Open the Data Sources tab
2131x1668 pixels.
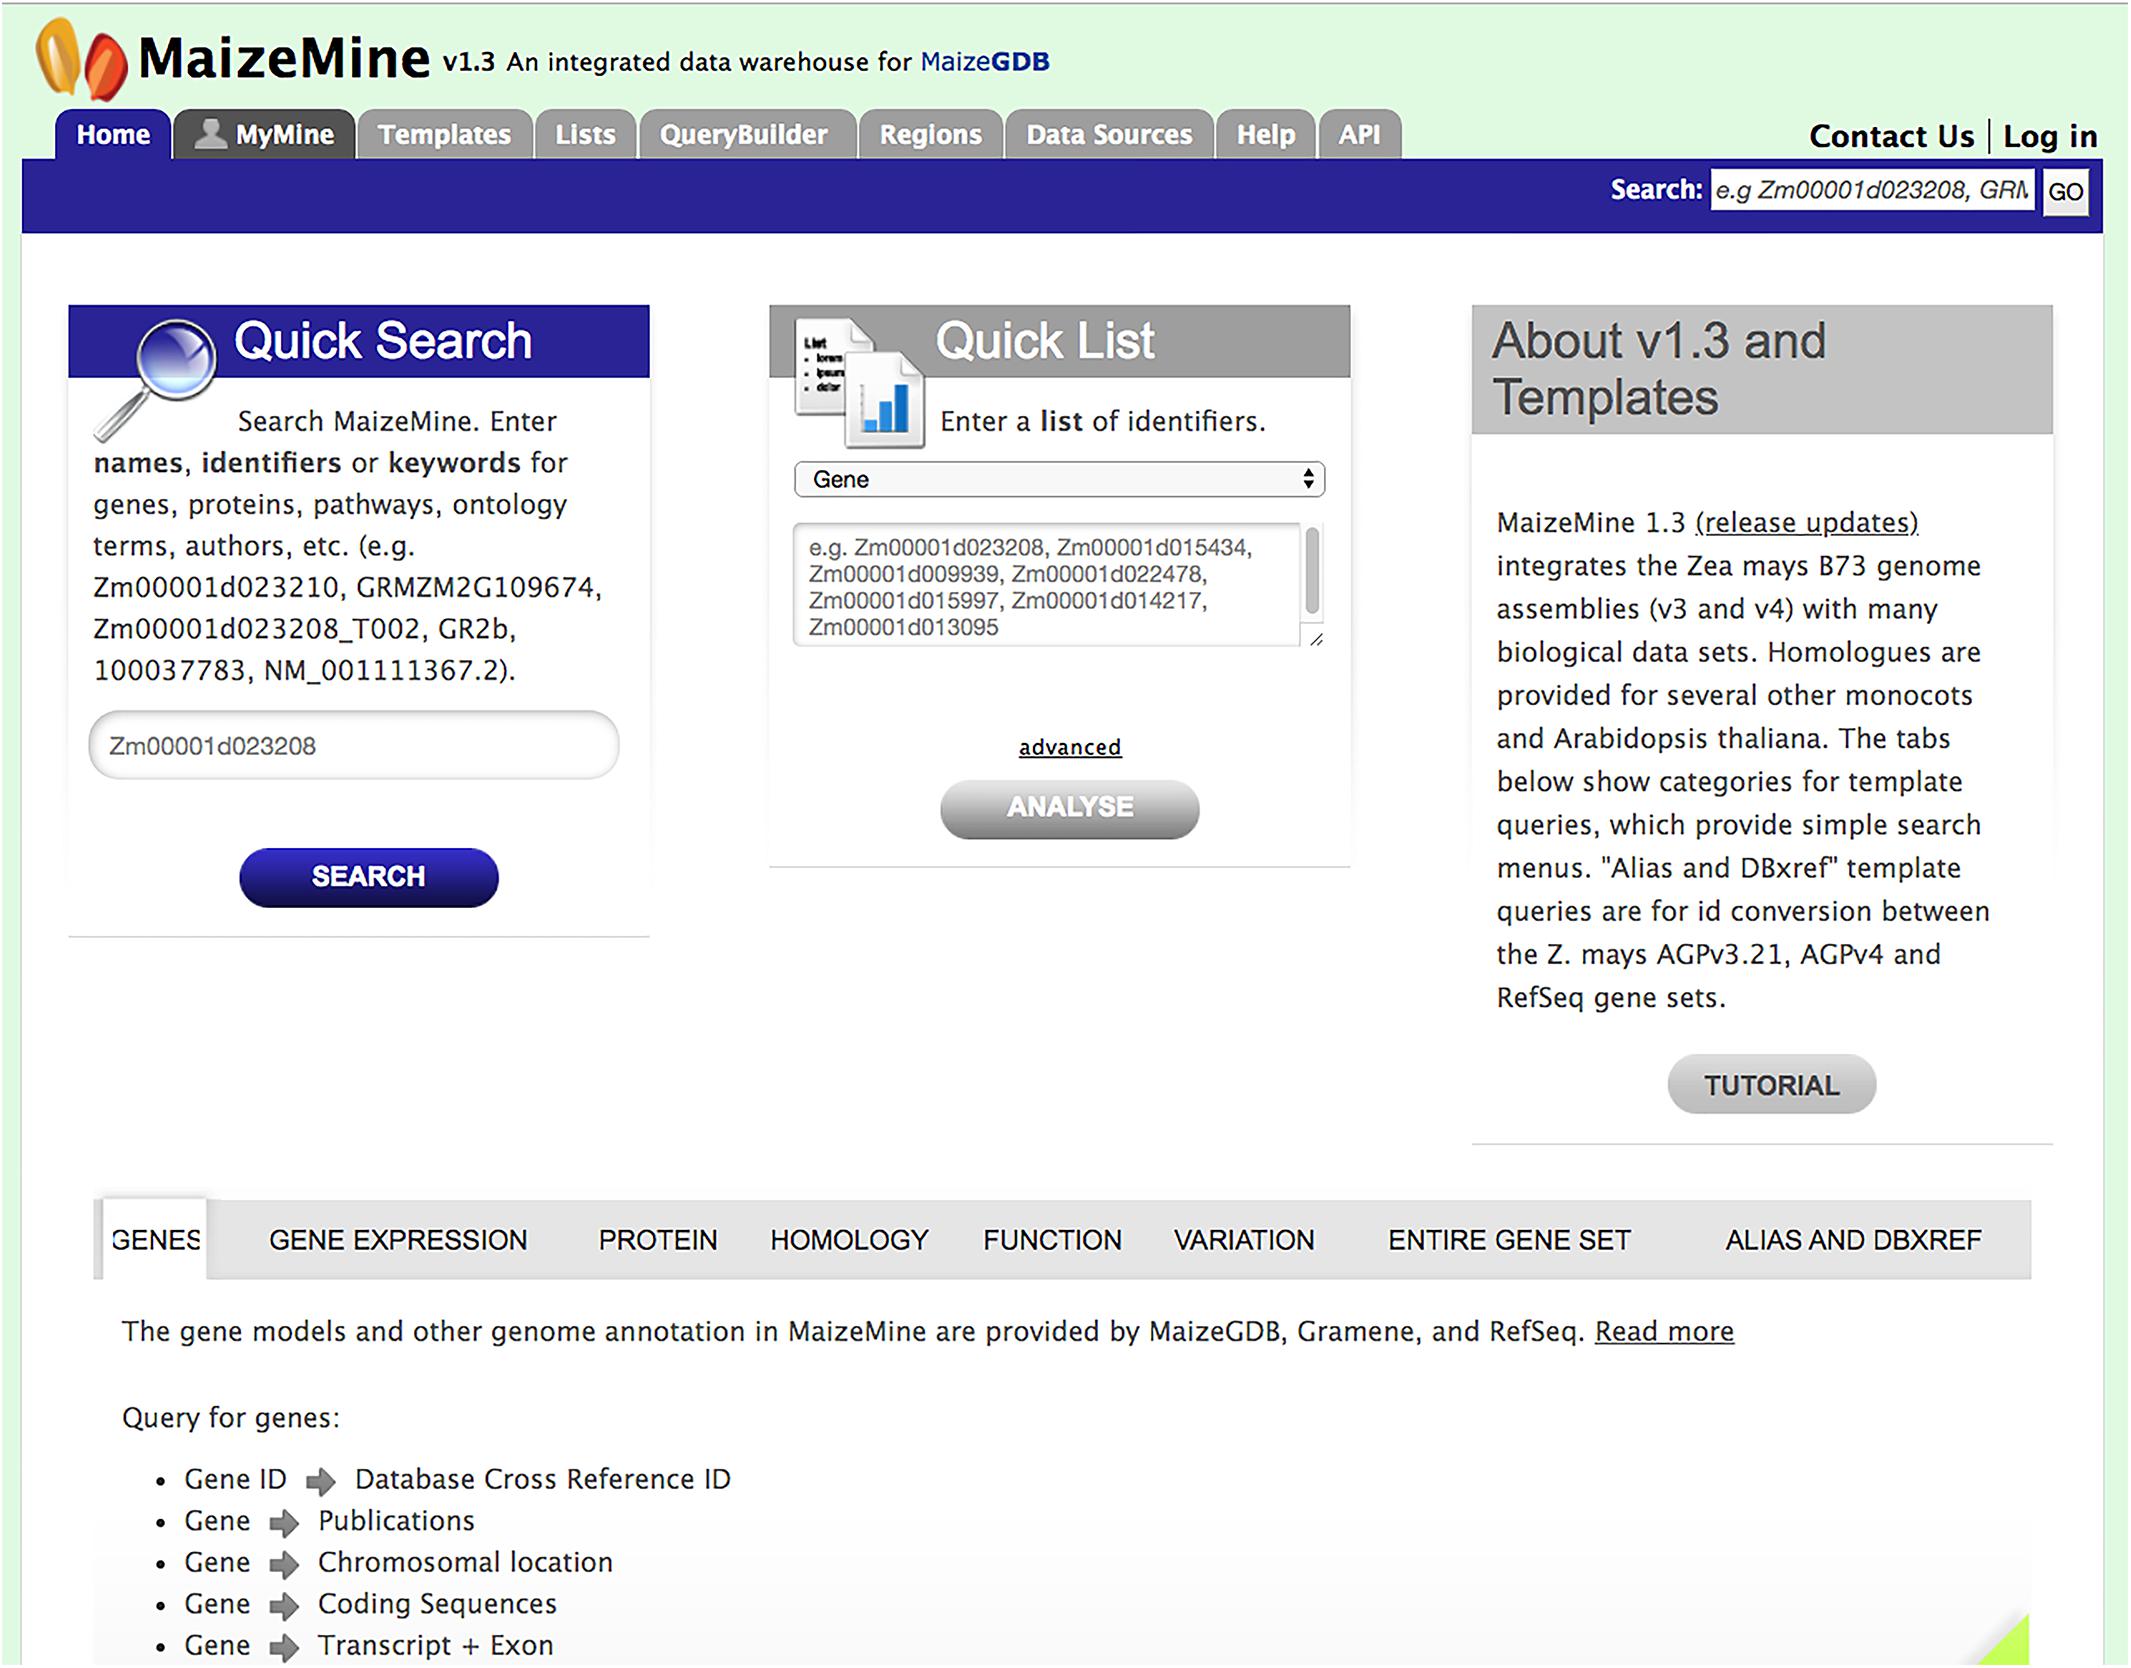[1109, 134]
